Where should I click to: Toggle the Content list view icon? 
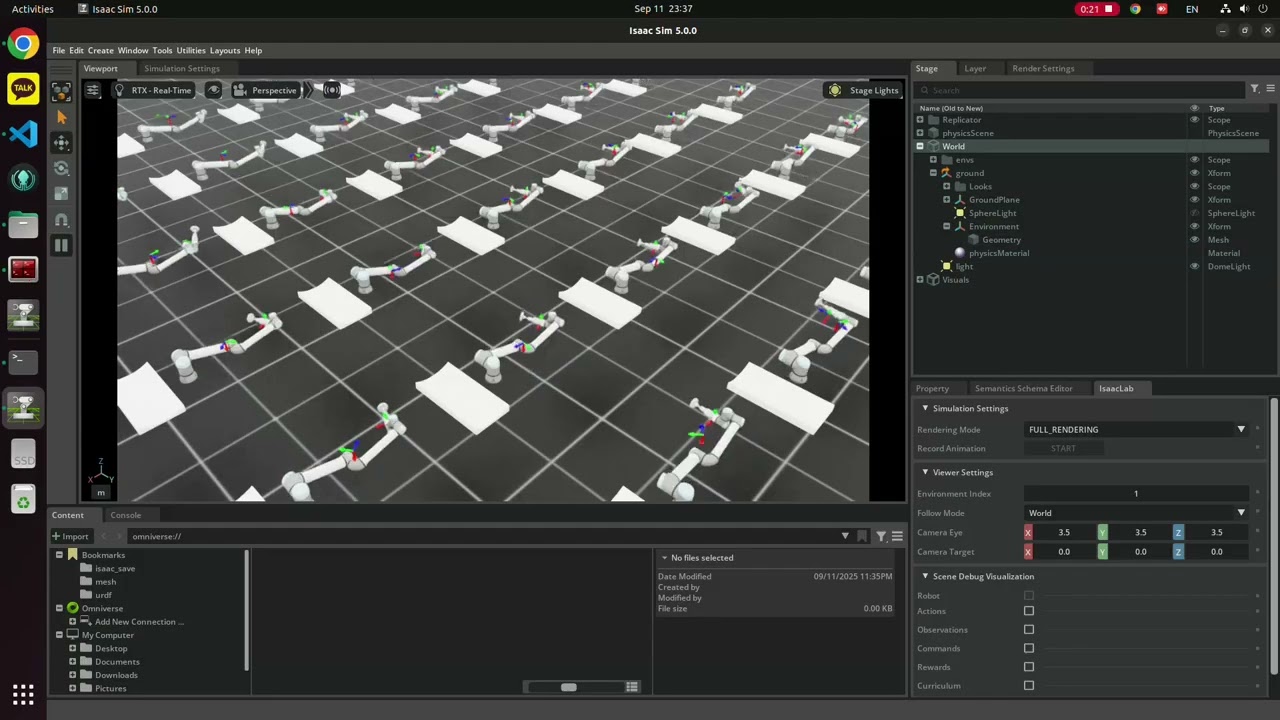tap(632, 687)
